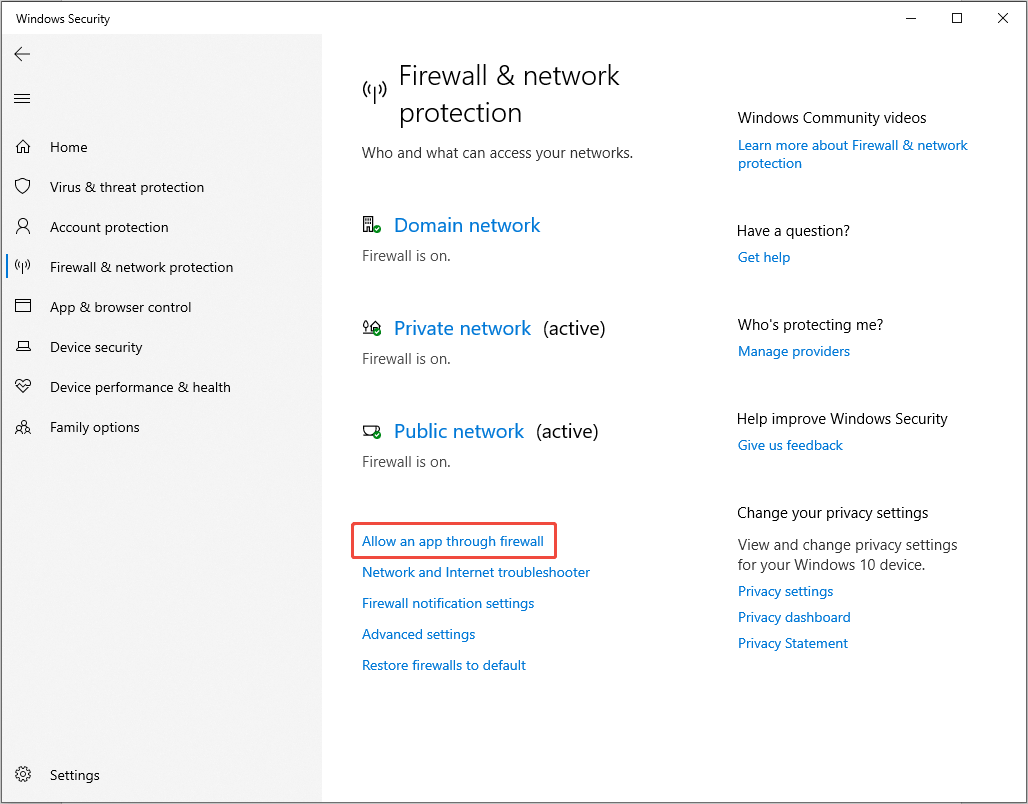Select the Public network icon

coord(370,430)
